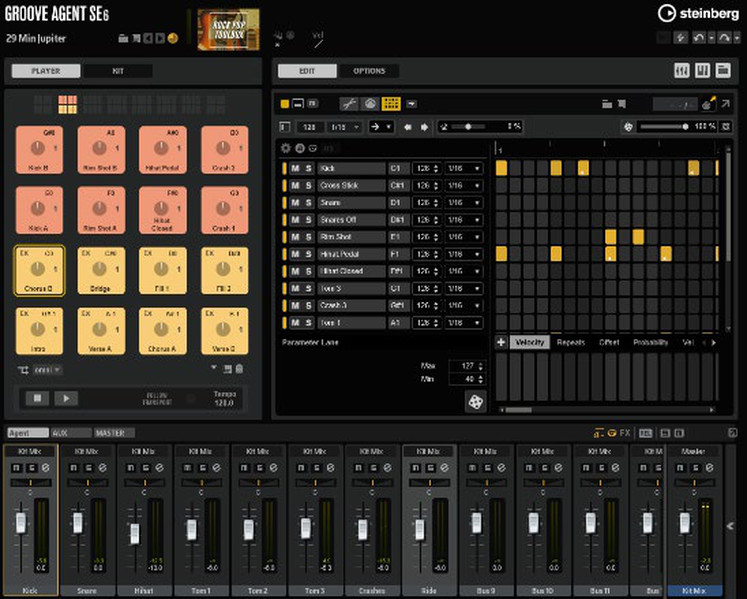747x599 pixels.
Task: Open the lane settings gear icon
Action: (285, 148)
